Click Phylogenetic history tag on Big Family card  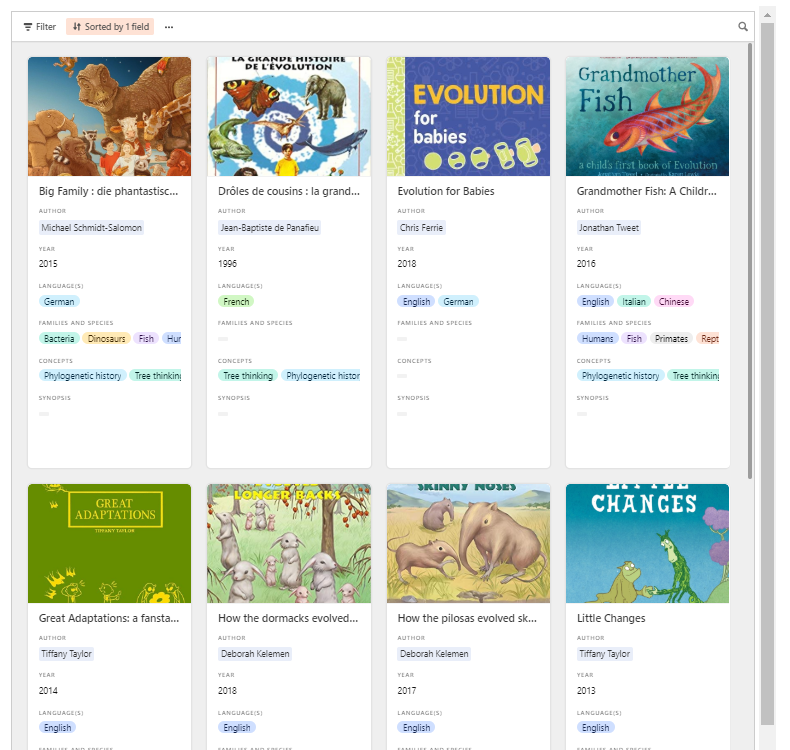[83, 376]
